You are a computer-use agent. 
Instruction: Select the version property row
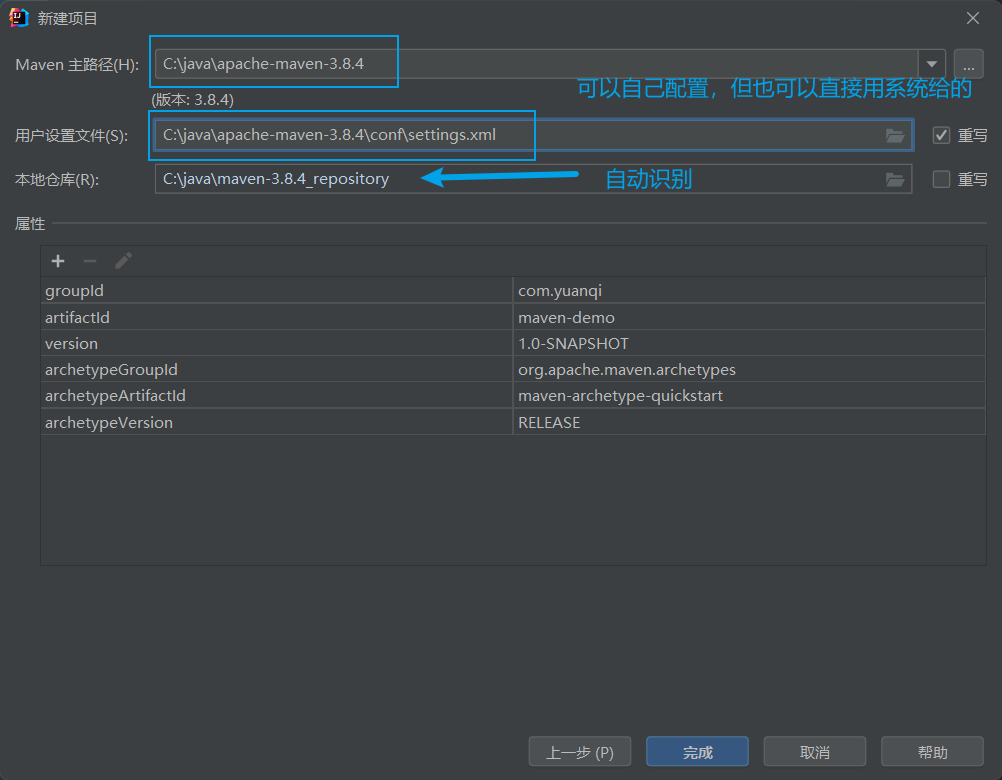point(513,343)
